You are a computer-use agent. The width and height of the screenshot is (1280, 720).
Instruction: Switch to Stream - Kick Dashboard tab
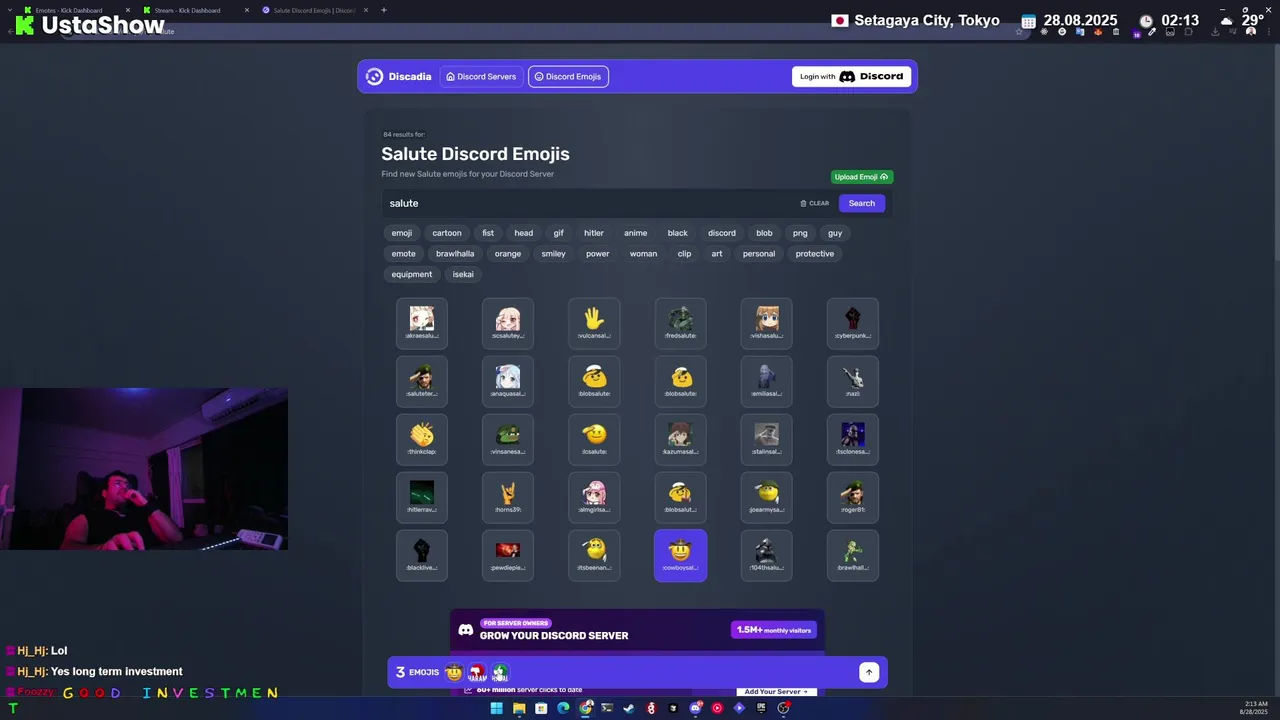[194, 10]
